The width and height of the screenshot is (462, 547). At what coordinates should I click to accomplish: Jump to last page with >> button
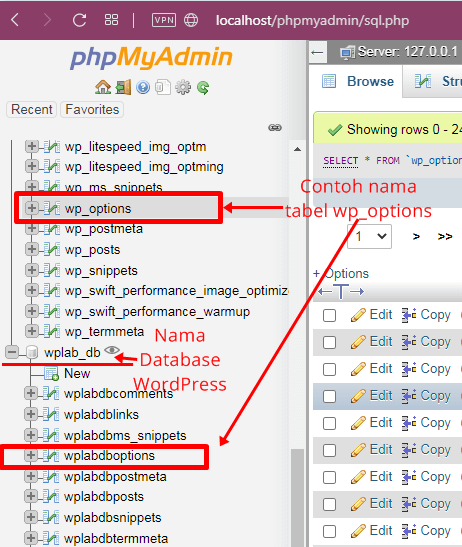tap(445, 237)
